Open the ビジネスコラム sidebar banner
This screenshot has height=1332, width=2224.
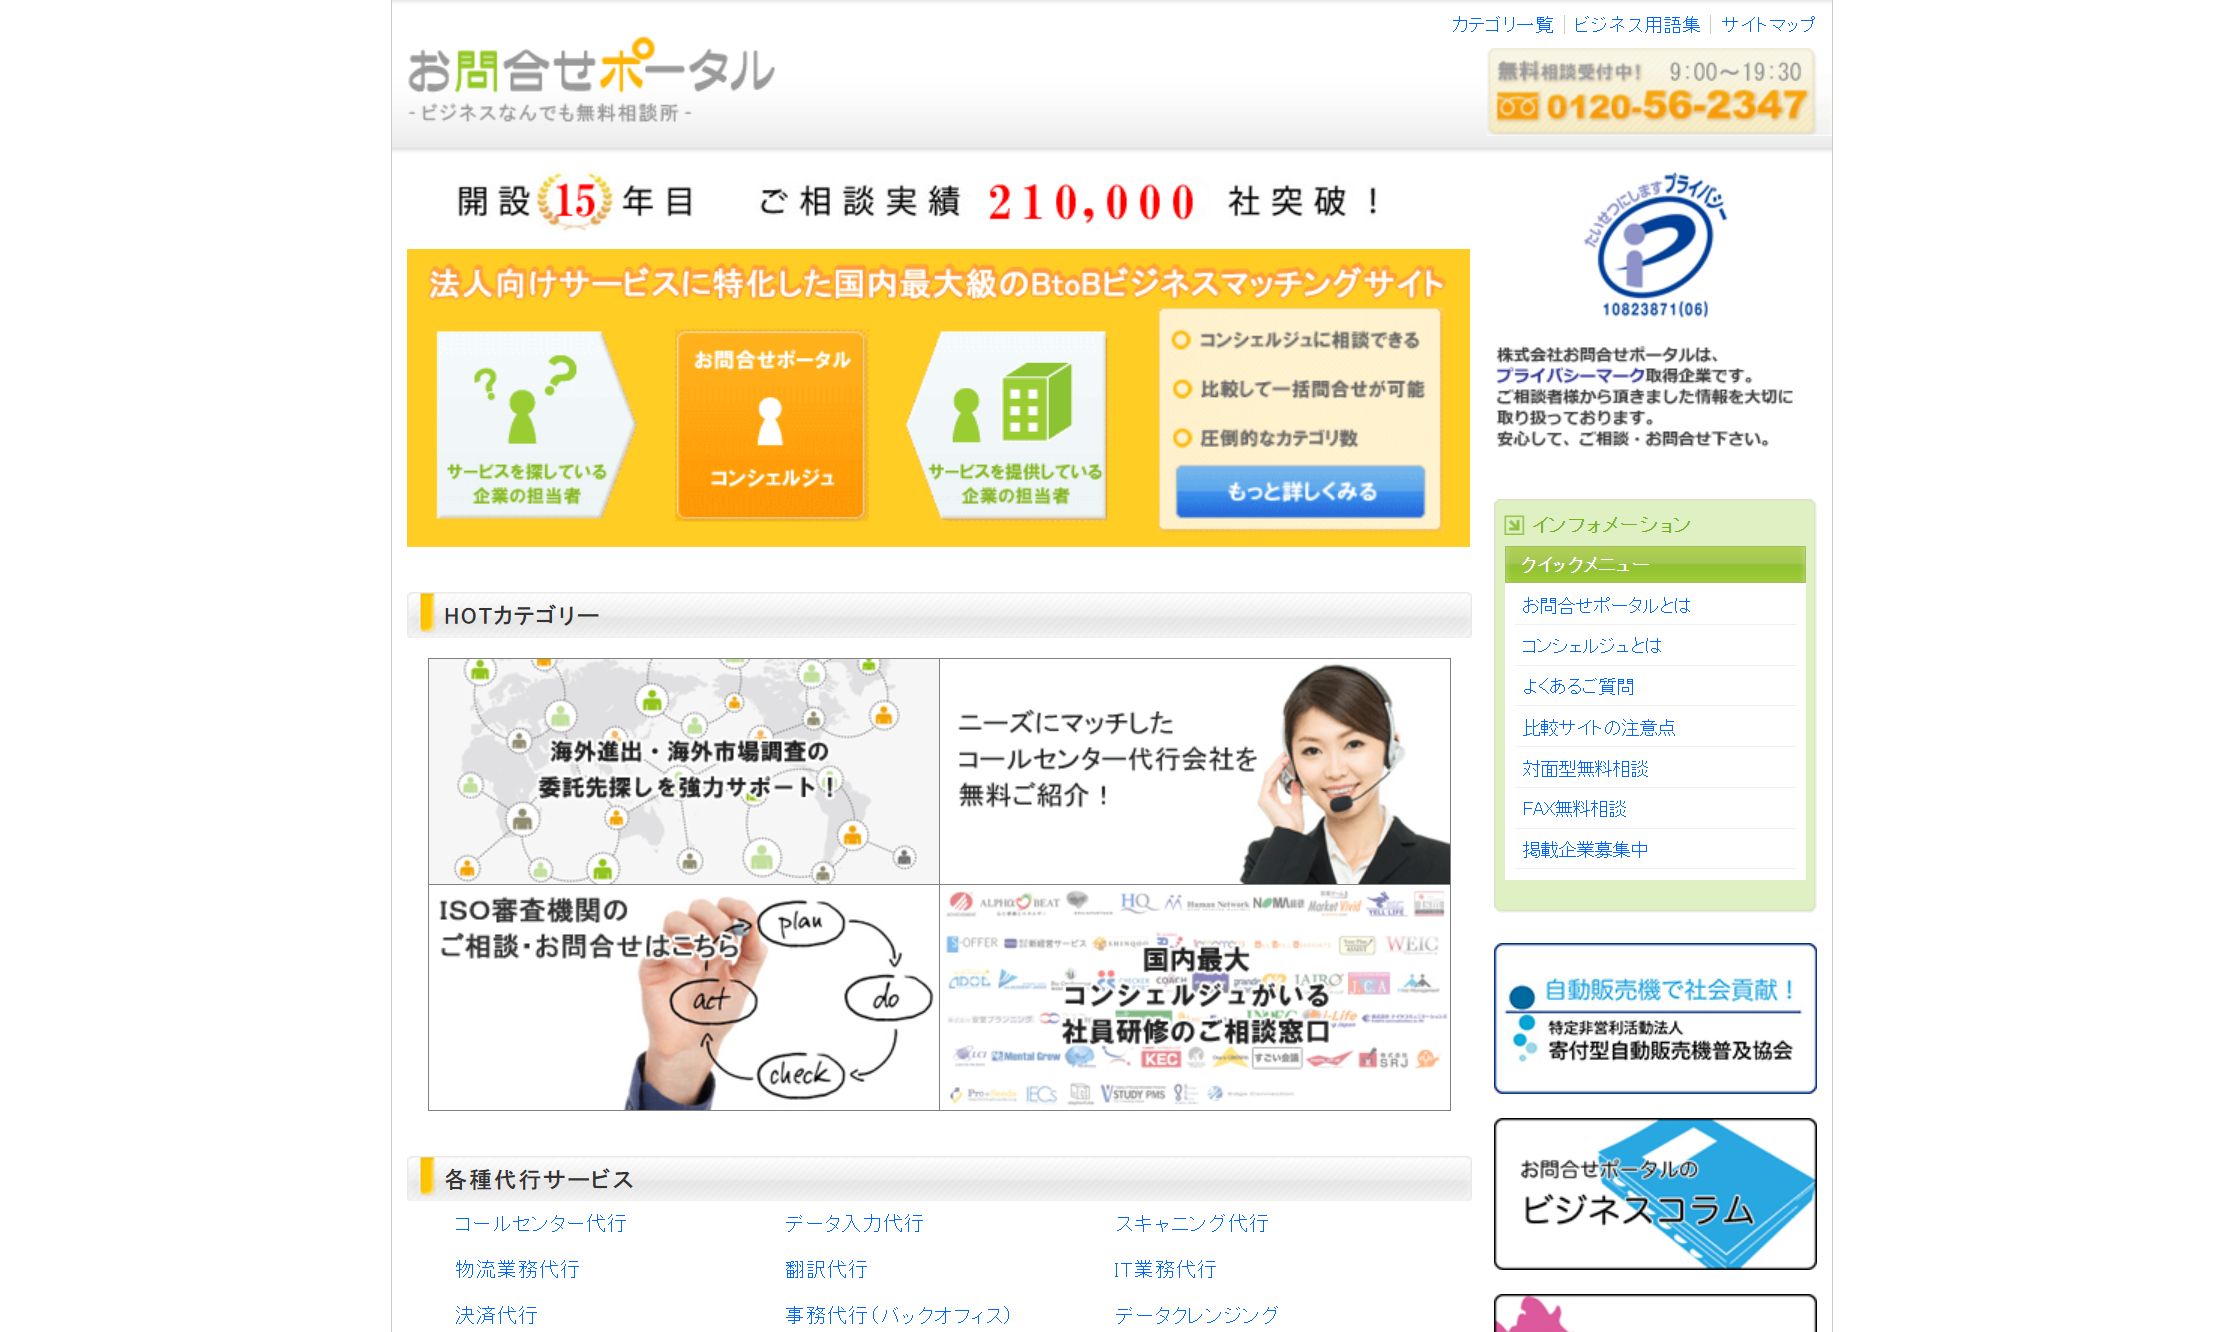coord(1655,1194)
